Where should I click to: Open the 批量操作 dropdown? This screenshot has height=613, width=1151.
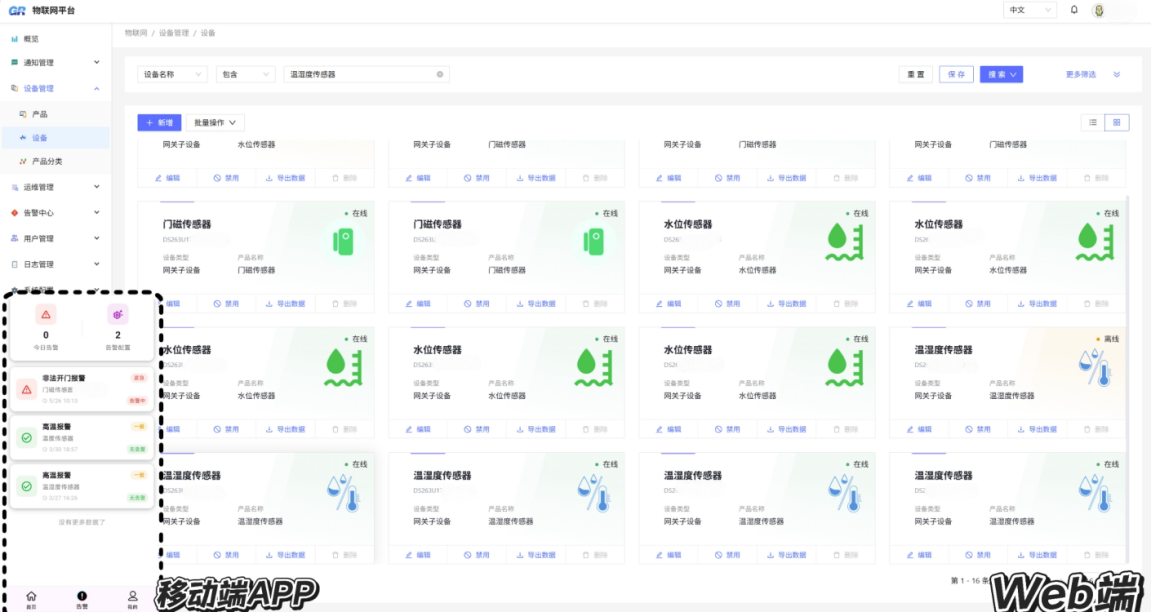pyautogui.click(x=215, y=123)
